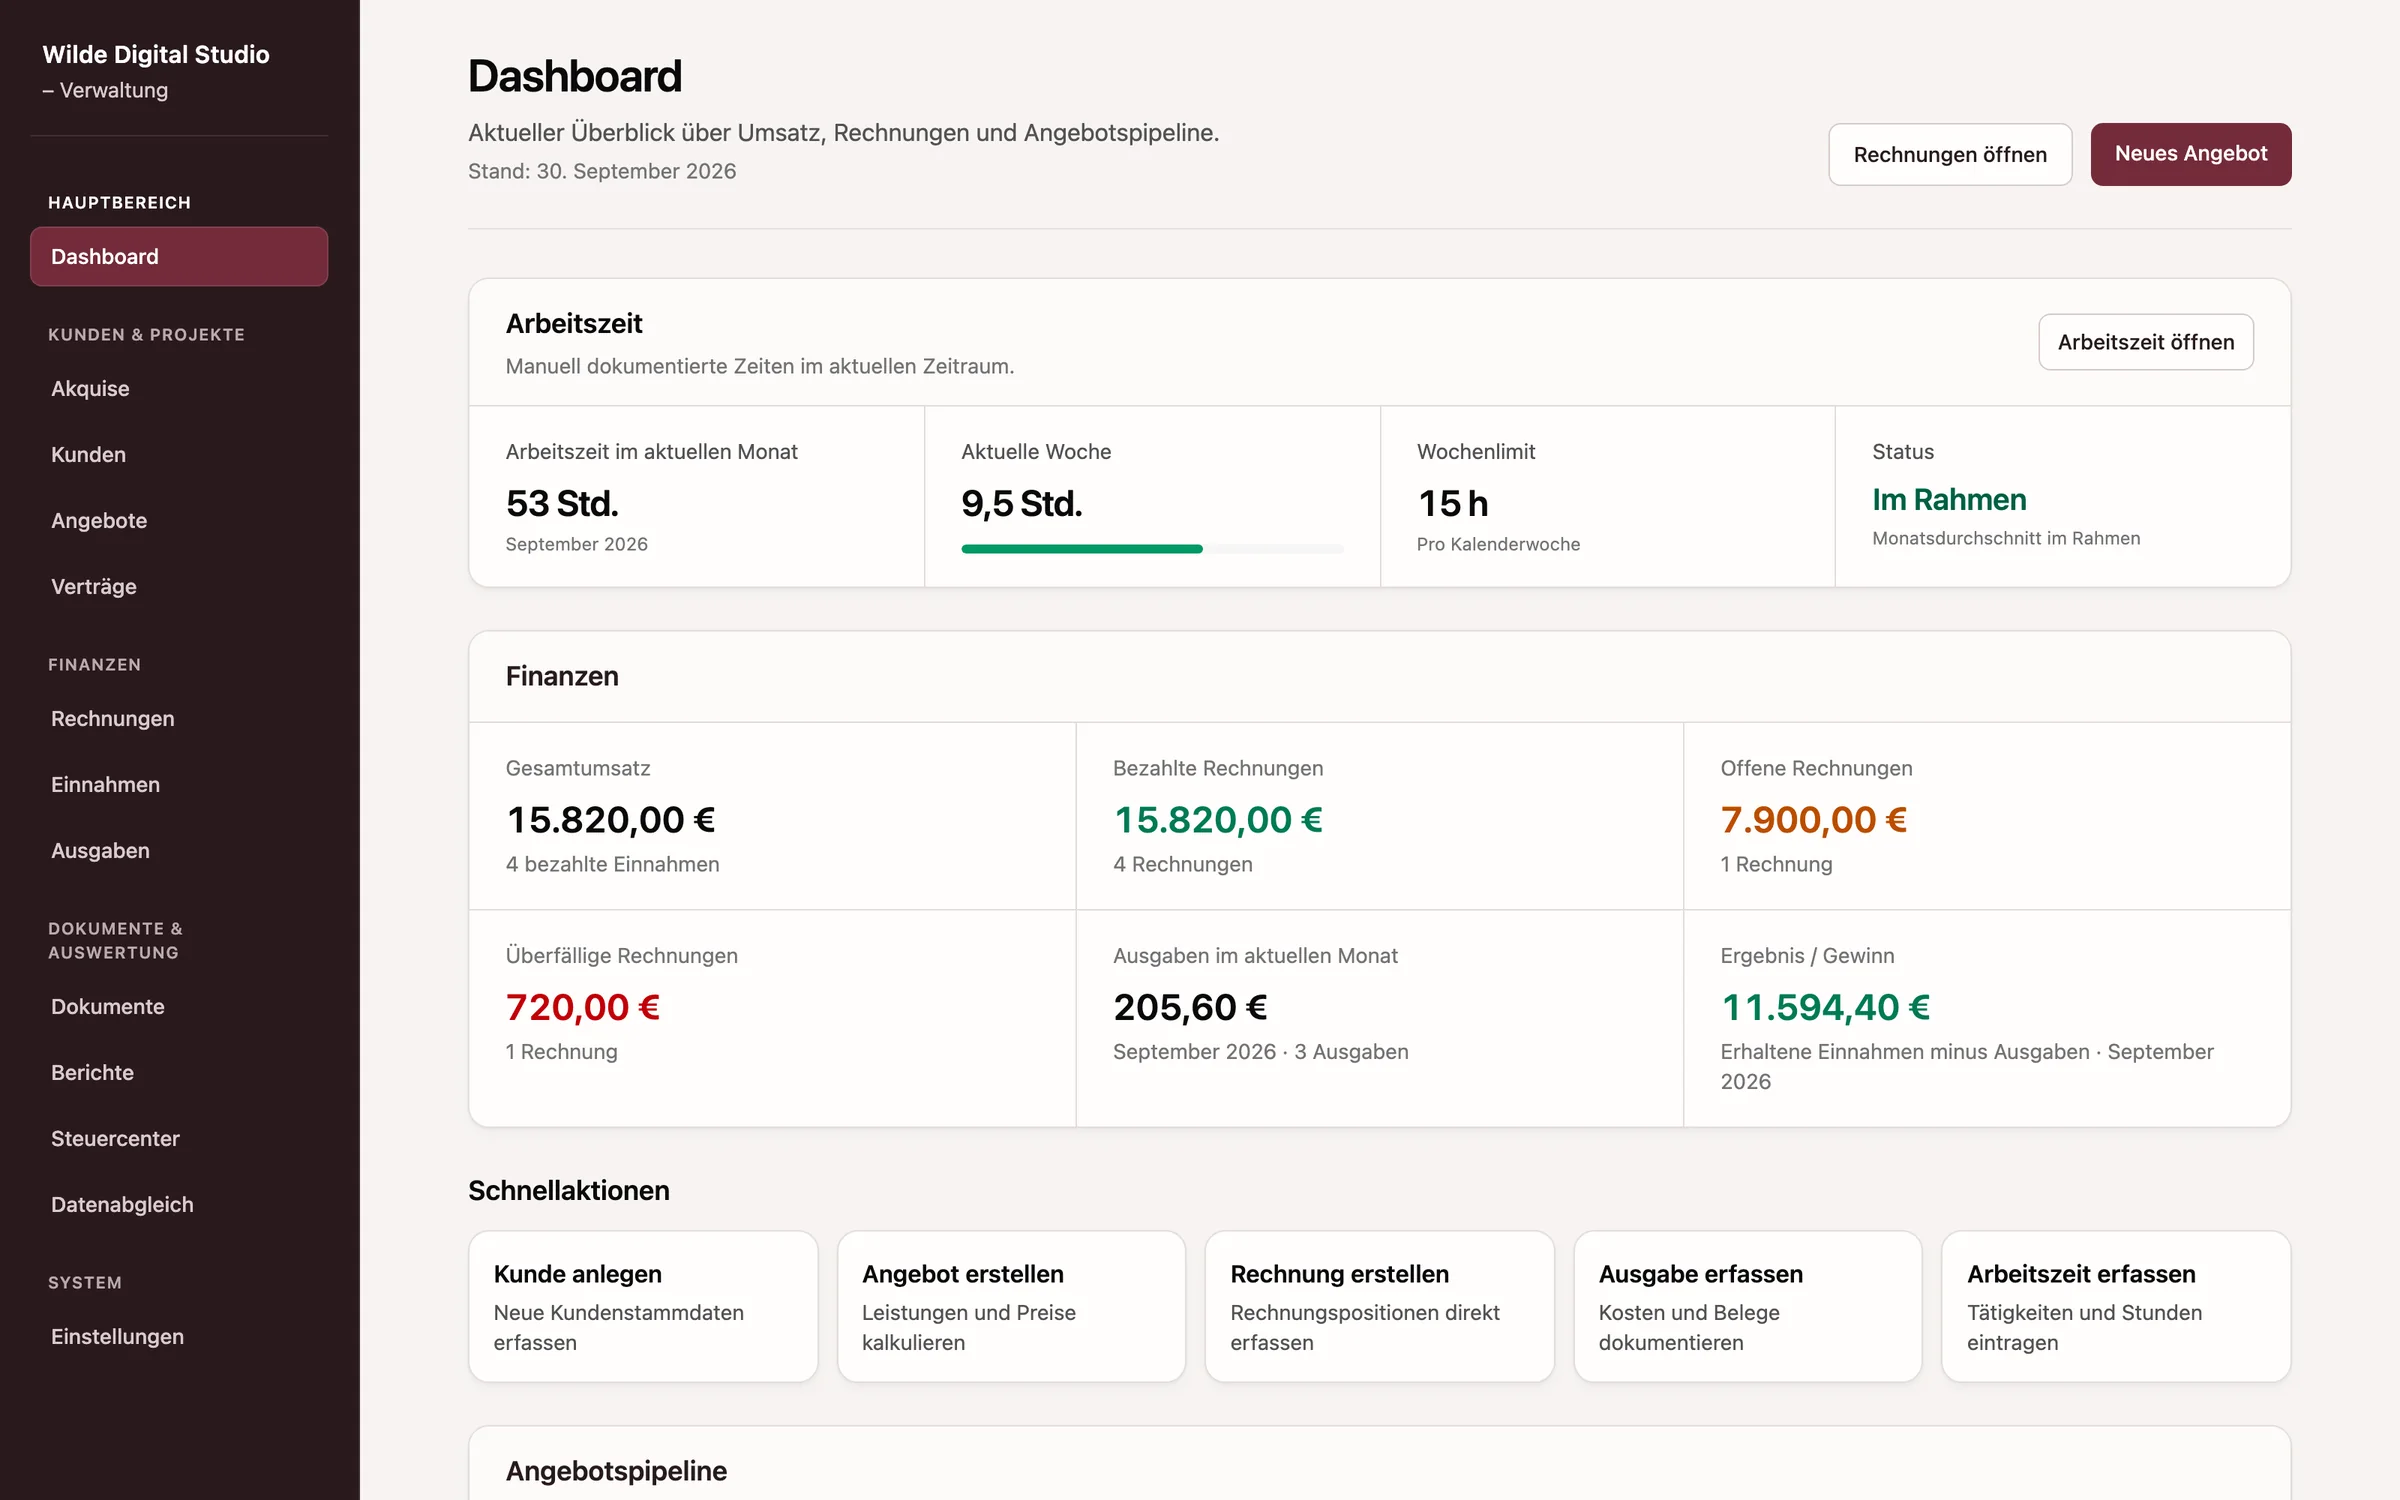Click the green Bezahlte Rechnungen amount
Image resolution: width=2400 pixels, height=1500 pixels.
1218,820
